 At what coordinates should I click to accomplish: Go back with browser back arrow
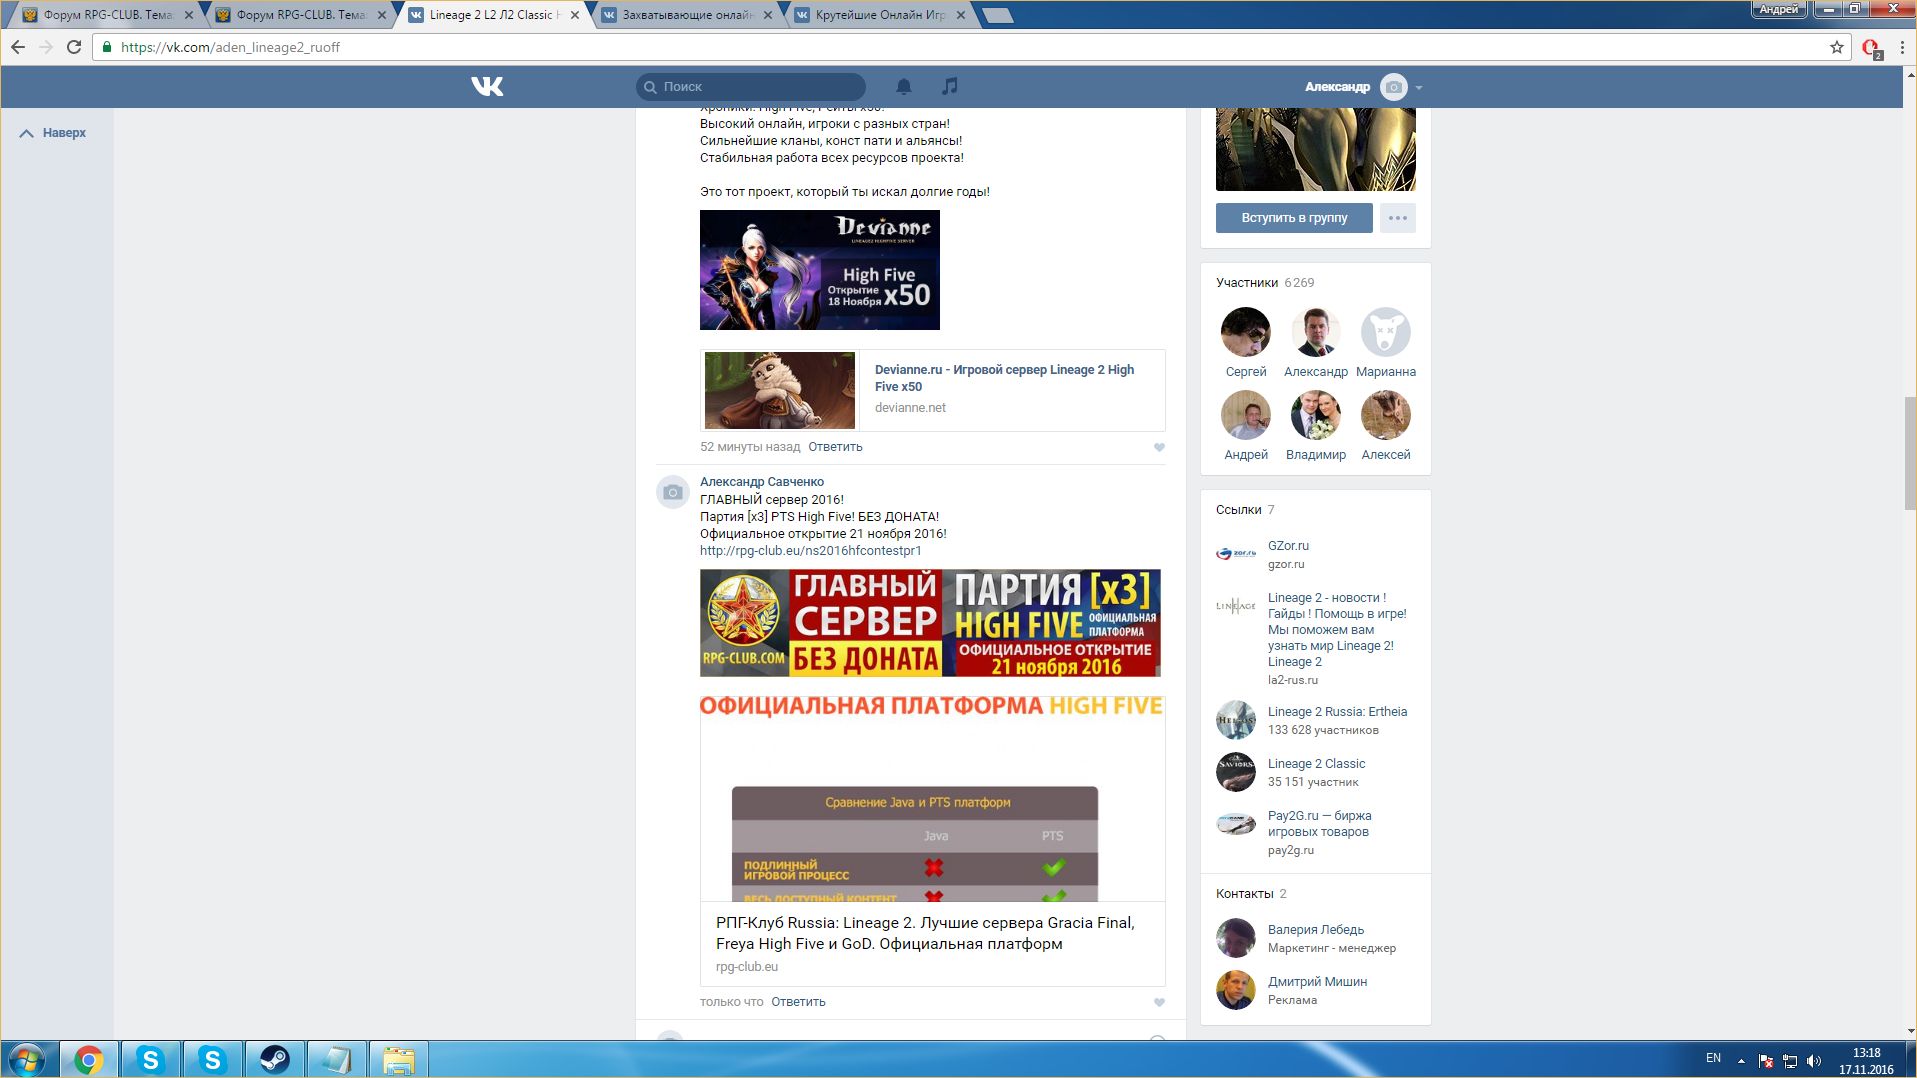18,47
